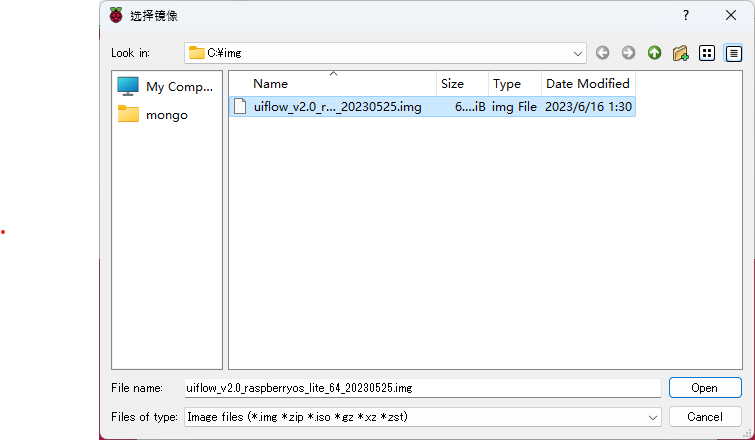755x440 pixels.
Task: Click the sort indicator arrow above Name
Action: coord(333,74)
